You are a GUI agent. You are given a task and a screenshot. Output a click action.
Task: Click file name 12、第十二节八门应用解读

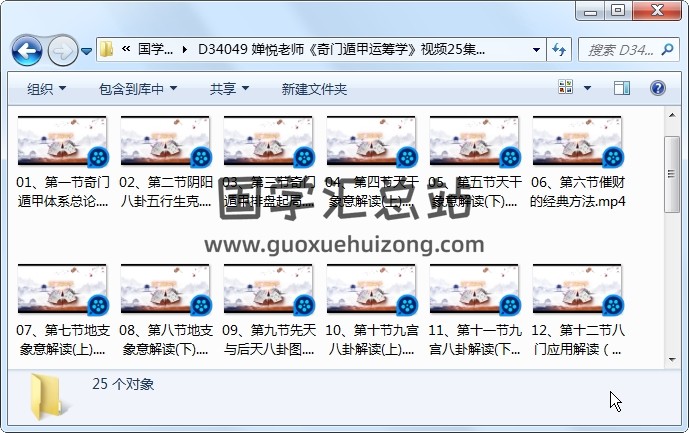click(577, 339)
